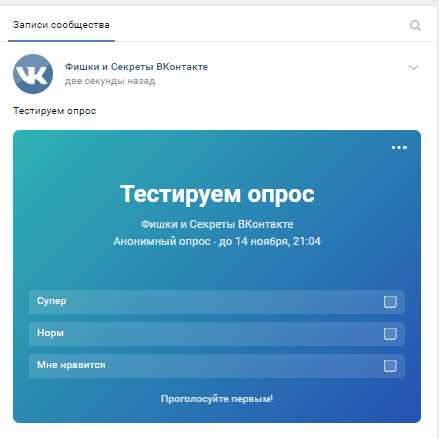Click the Анонимный опрос deadline line
The image size is (439, 439).
(x=217, y=241)
